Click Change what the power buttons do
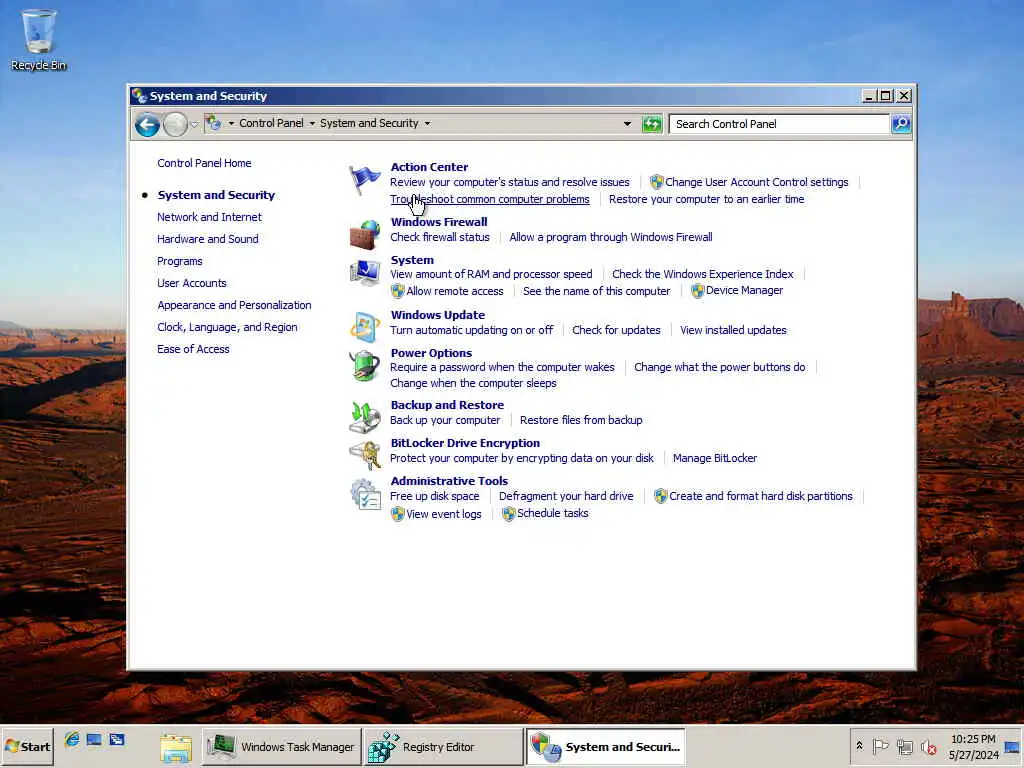 720,367
